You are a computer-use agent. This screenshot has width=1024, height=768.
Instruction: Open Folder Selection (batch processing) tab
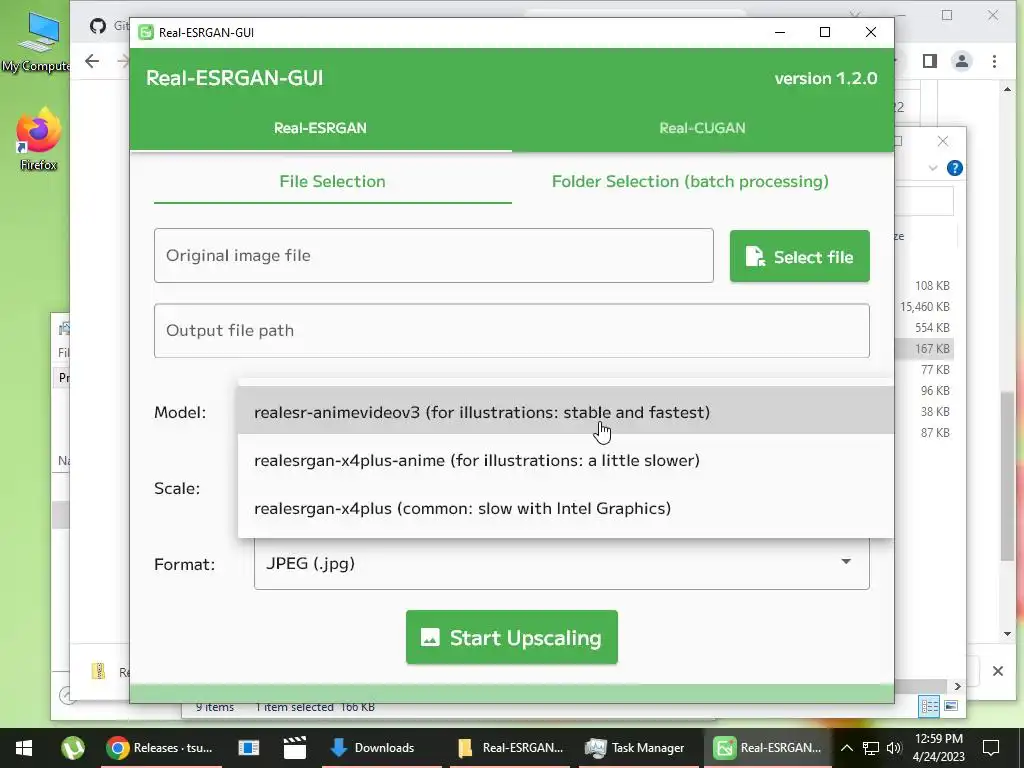[690, 182]
